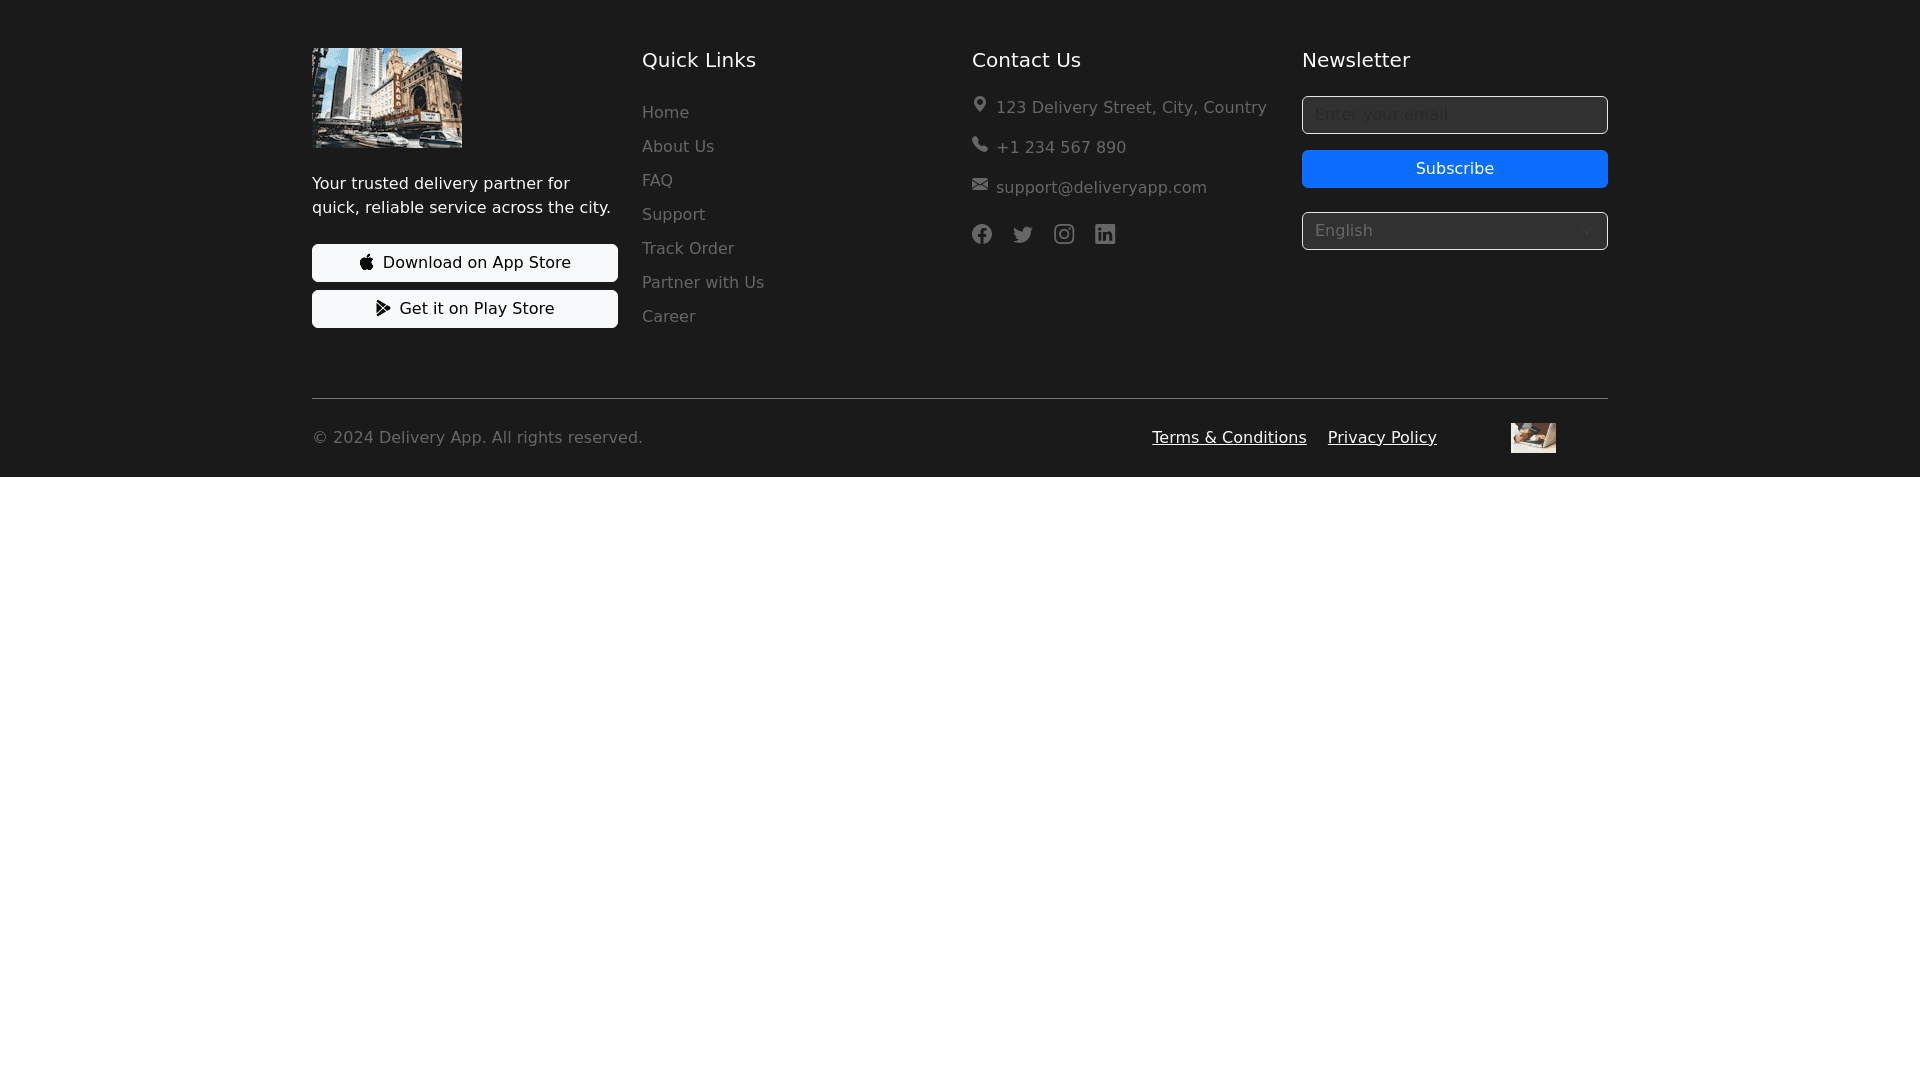Viewport: 1920px width, 1080px height.
Task: Click the Play Store triangle icon
Action: [383, 308]
